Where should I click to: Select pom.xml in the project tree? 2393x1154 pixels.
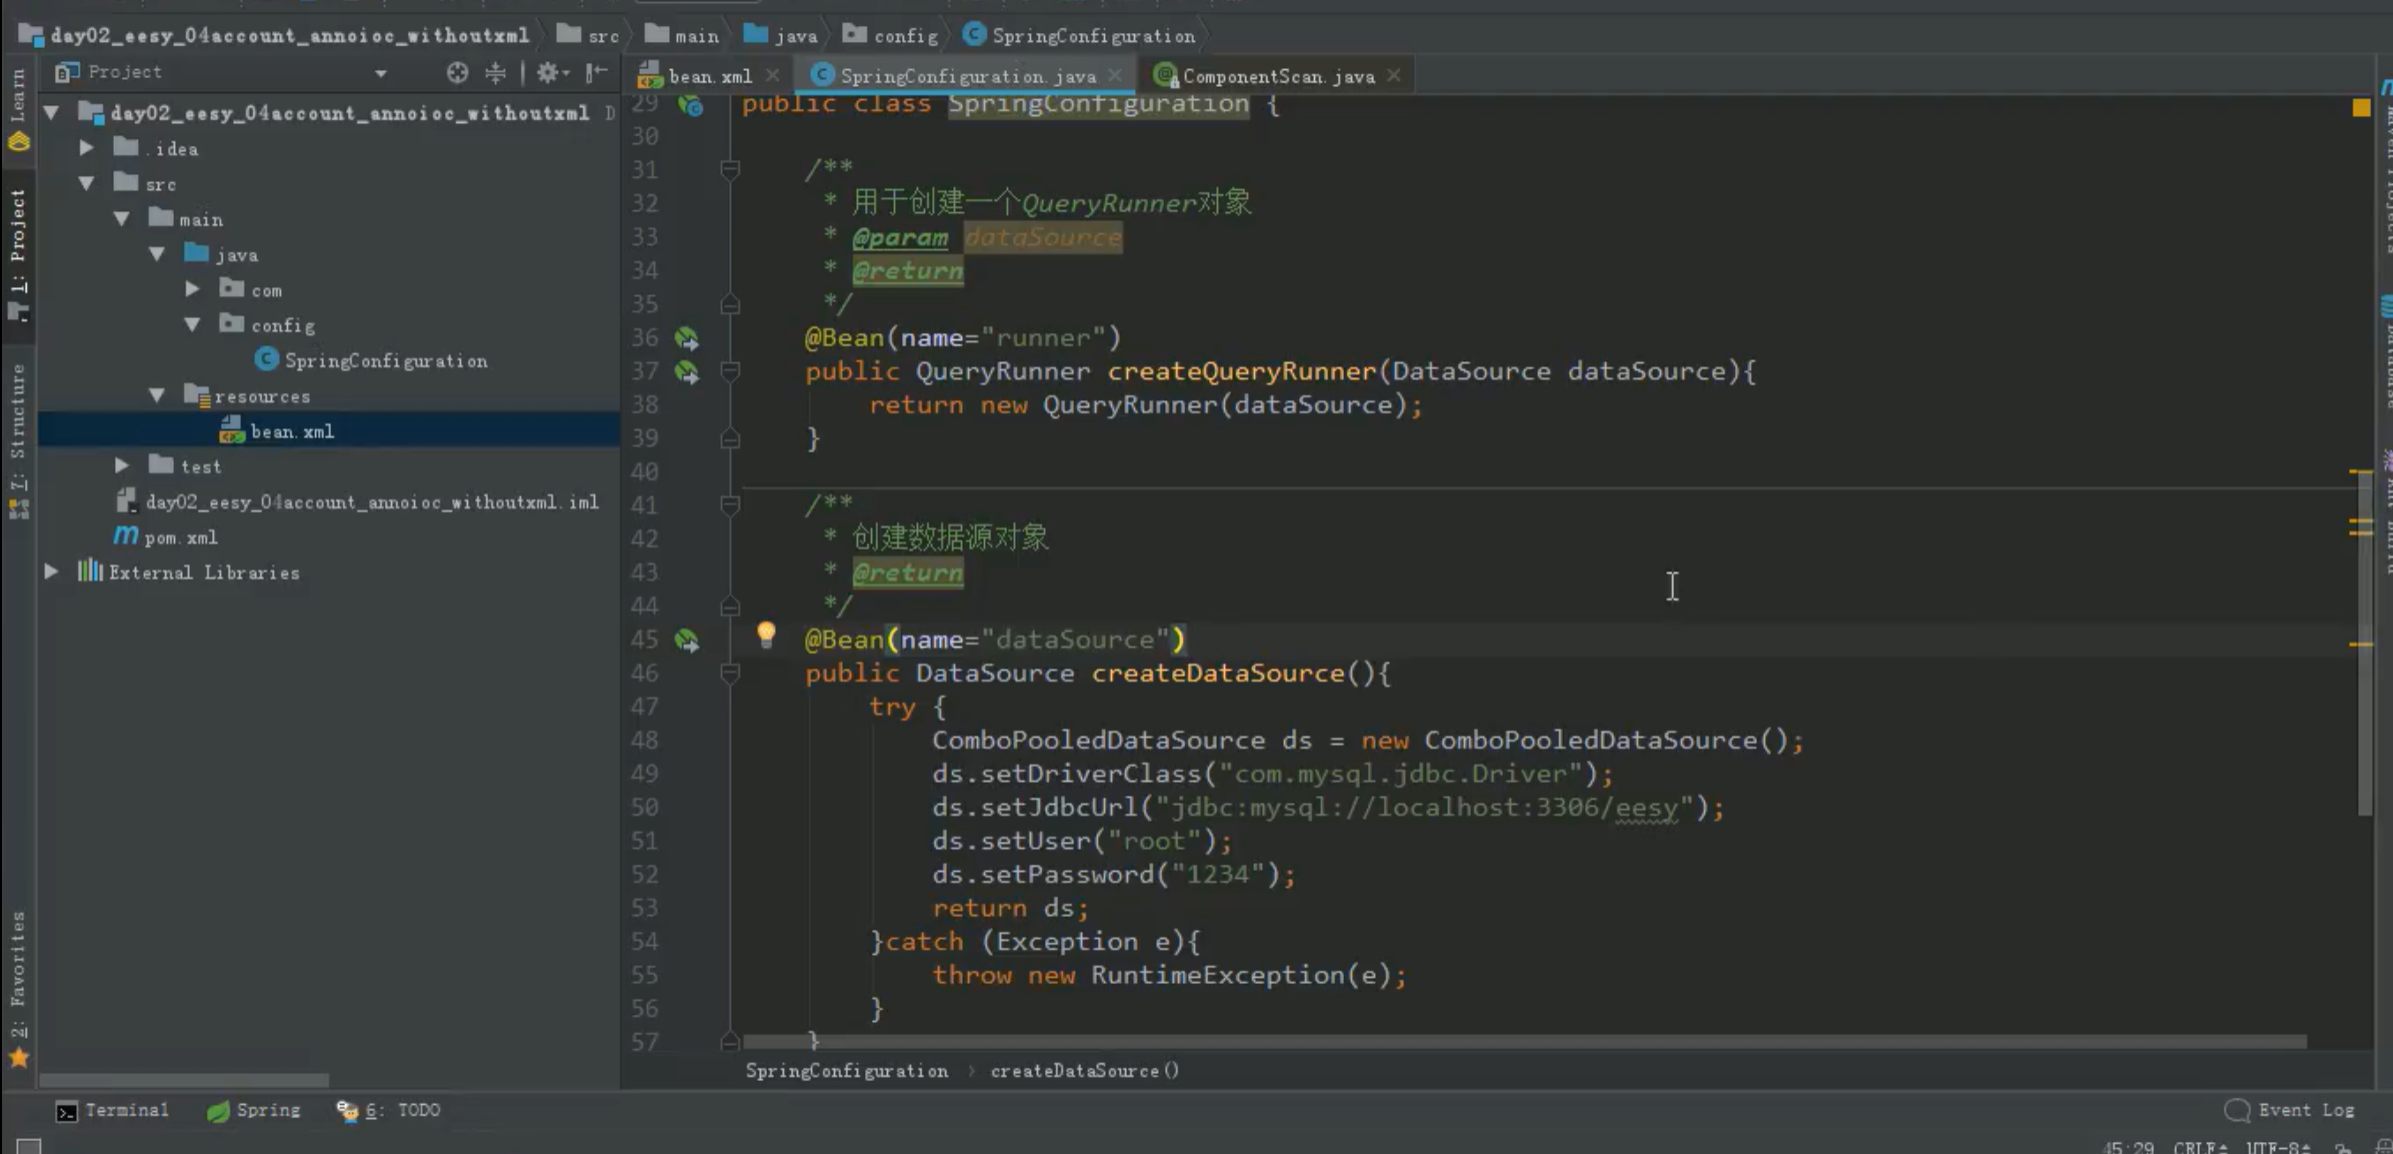[x=180, y=537]
